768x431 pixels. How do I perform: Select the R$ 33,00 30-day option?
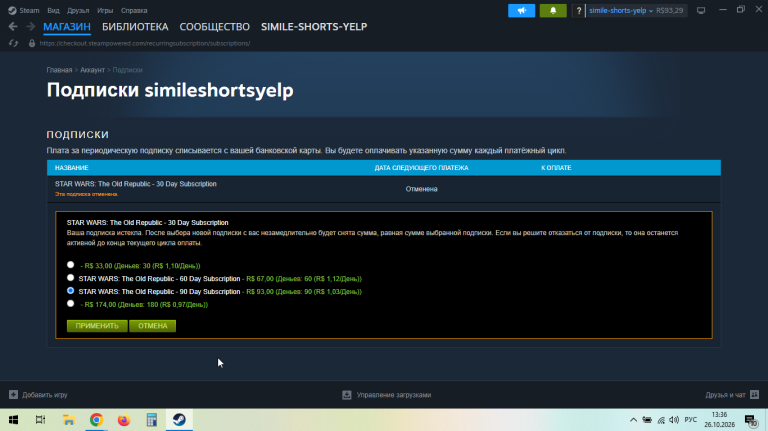(x=71, y=265)
